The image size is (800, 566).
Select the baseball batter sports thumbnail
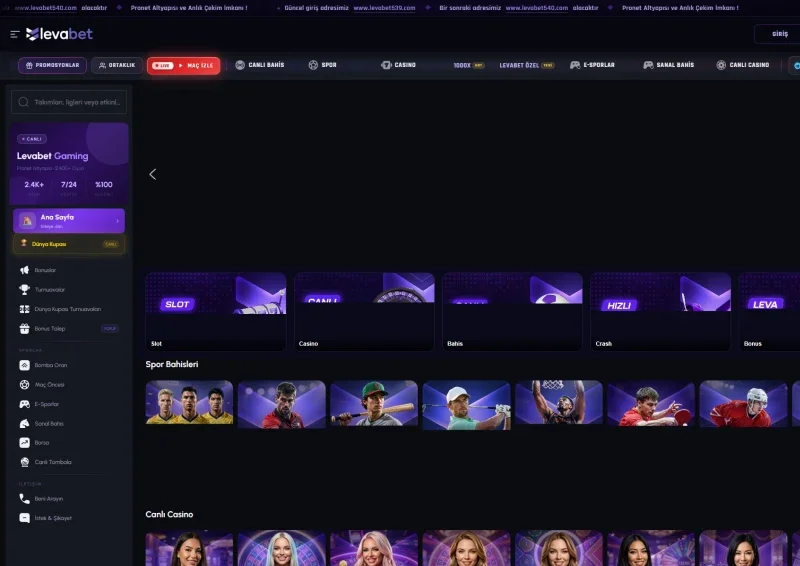(x=374, y=403)
